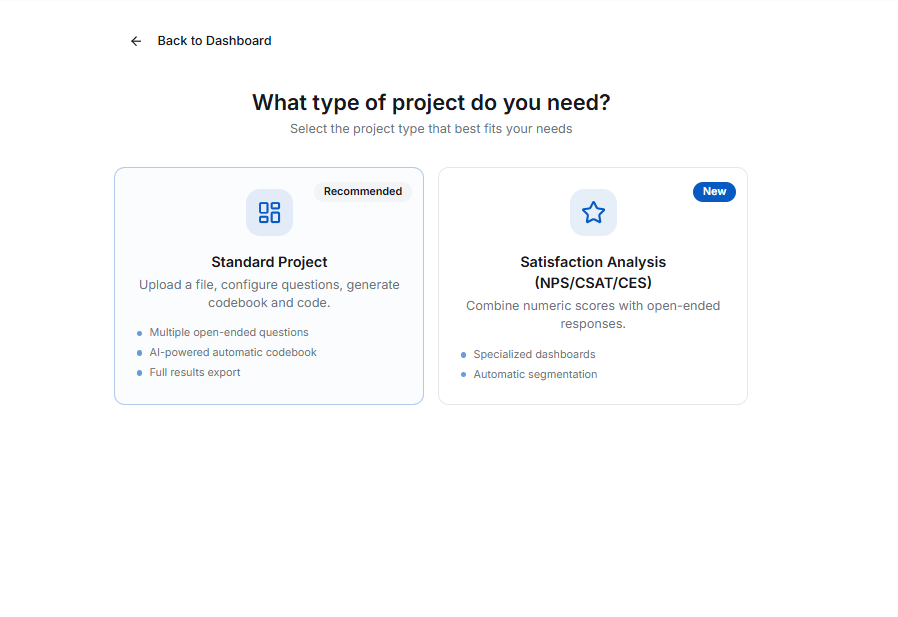Click "What type of project" heading
This screenshot has height=617, width=898.
[x=431, y=102]
